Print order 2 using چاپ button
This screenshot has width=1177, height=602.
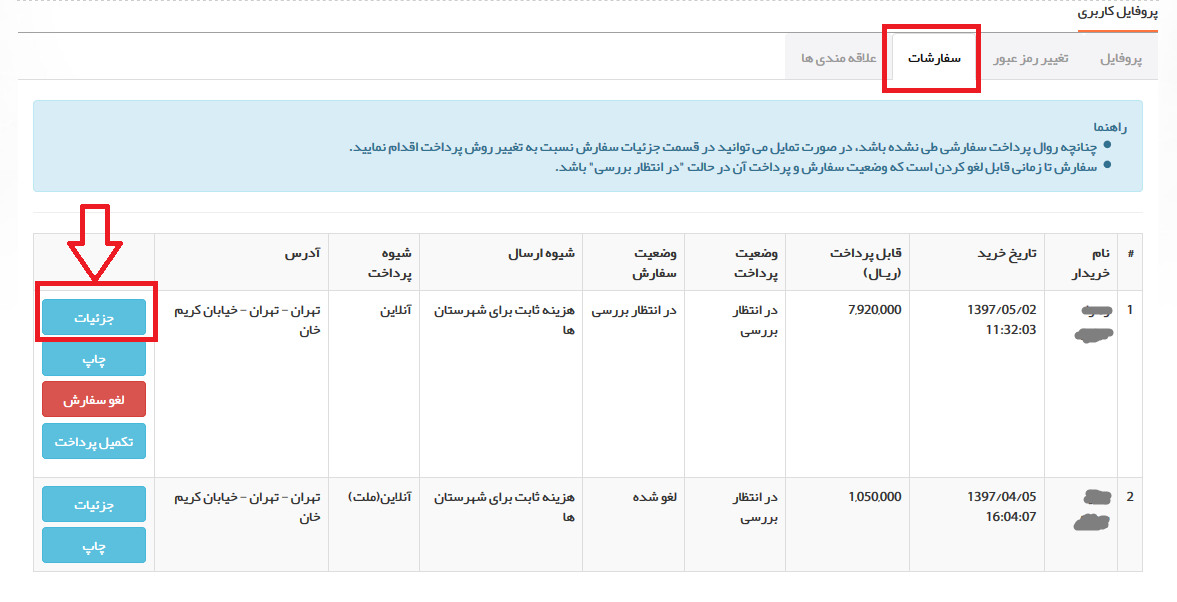click(94, 546)
